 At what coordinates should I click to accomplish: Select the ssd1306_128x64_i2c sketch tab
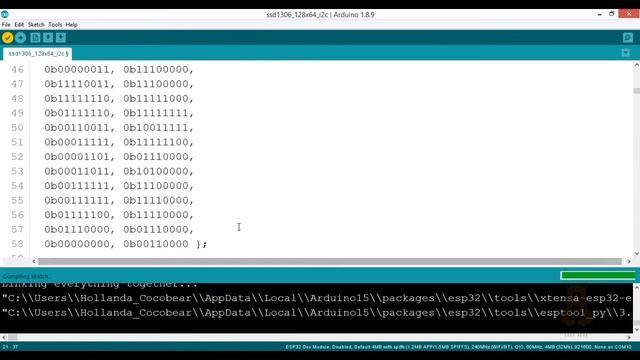38,53
